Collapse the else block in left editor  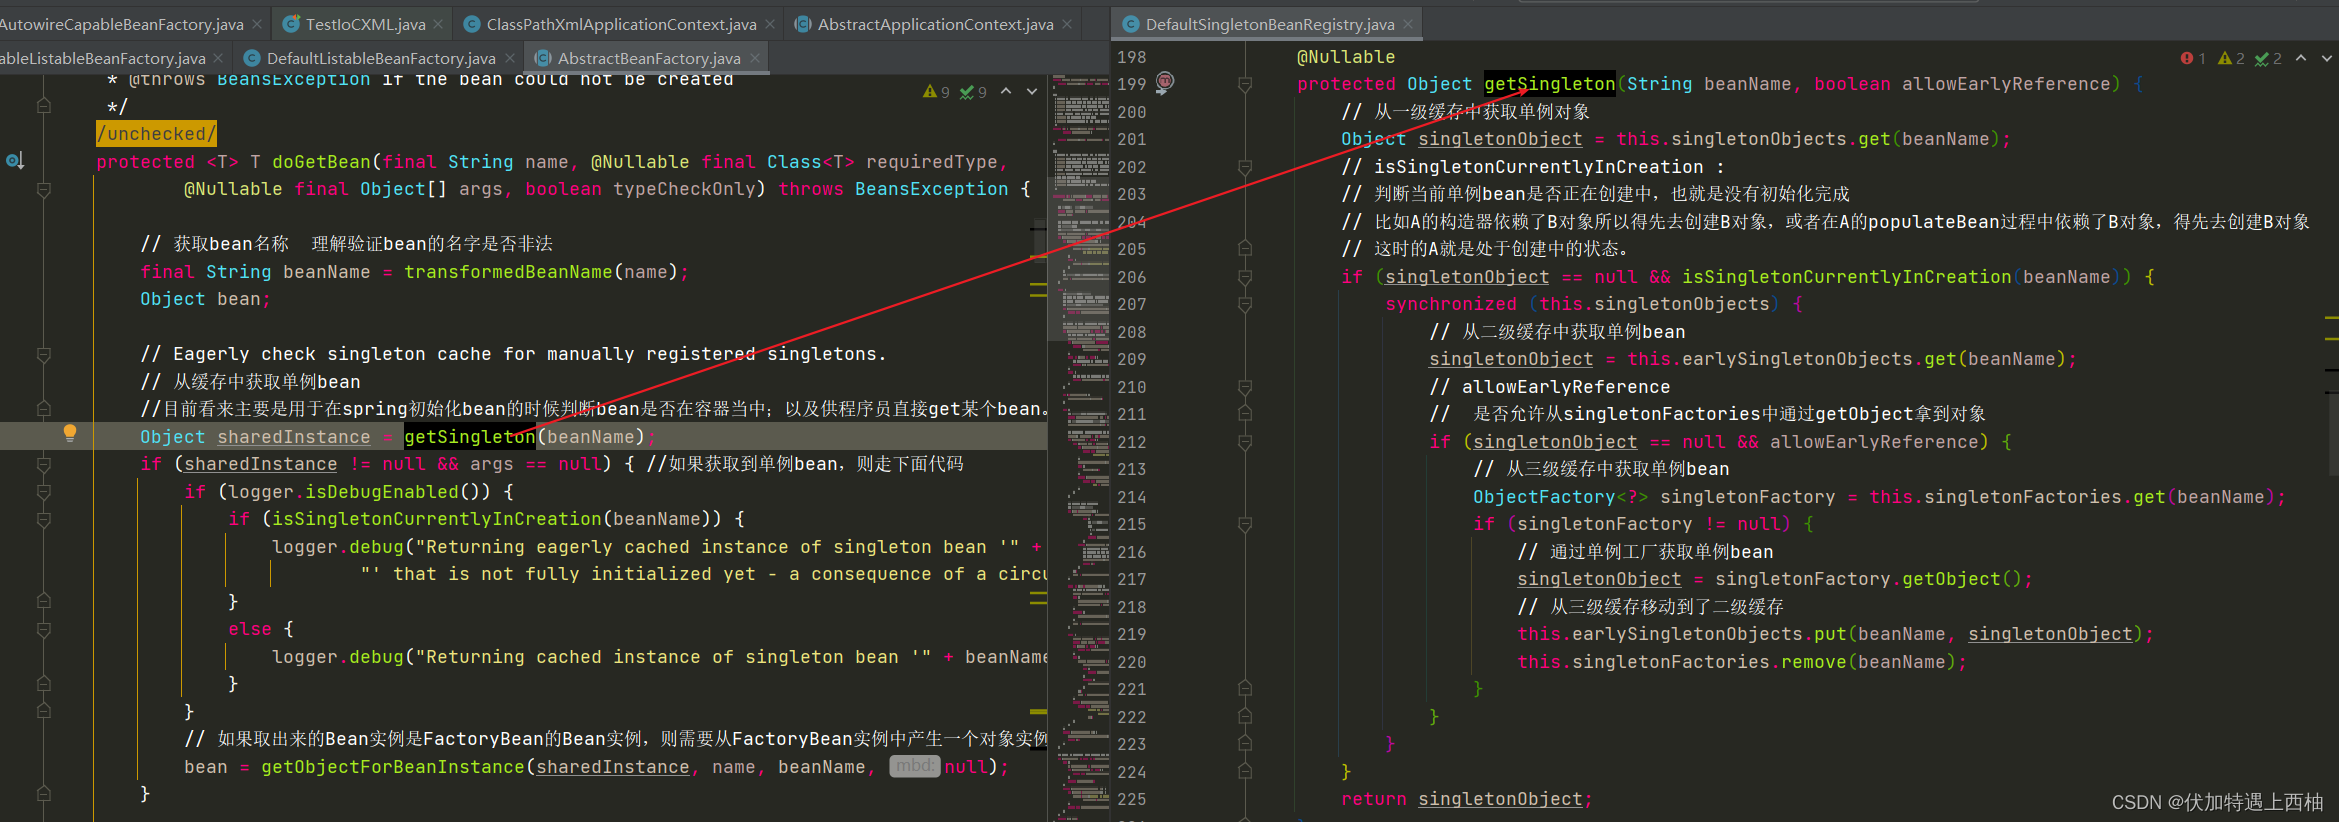click(44, 629)
